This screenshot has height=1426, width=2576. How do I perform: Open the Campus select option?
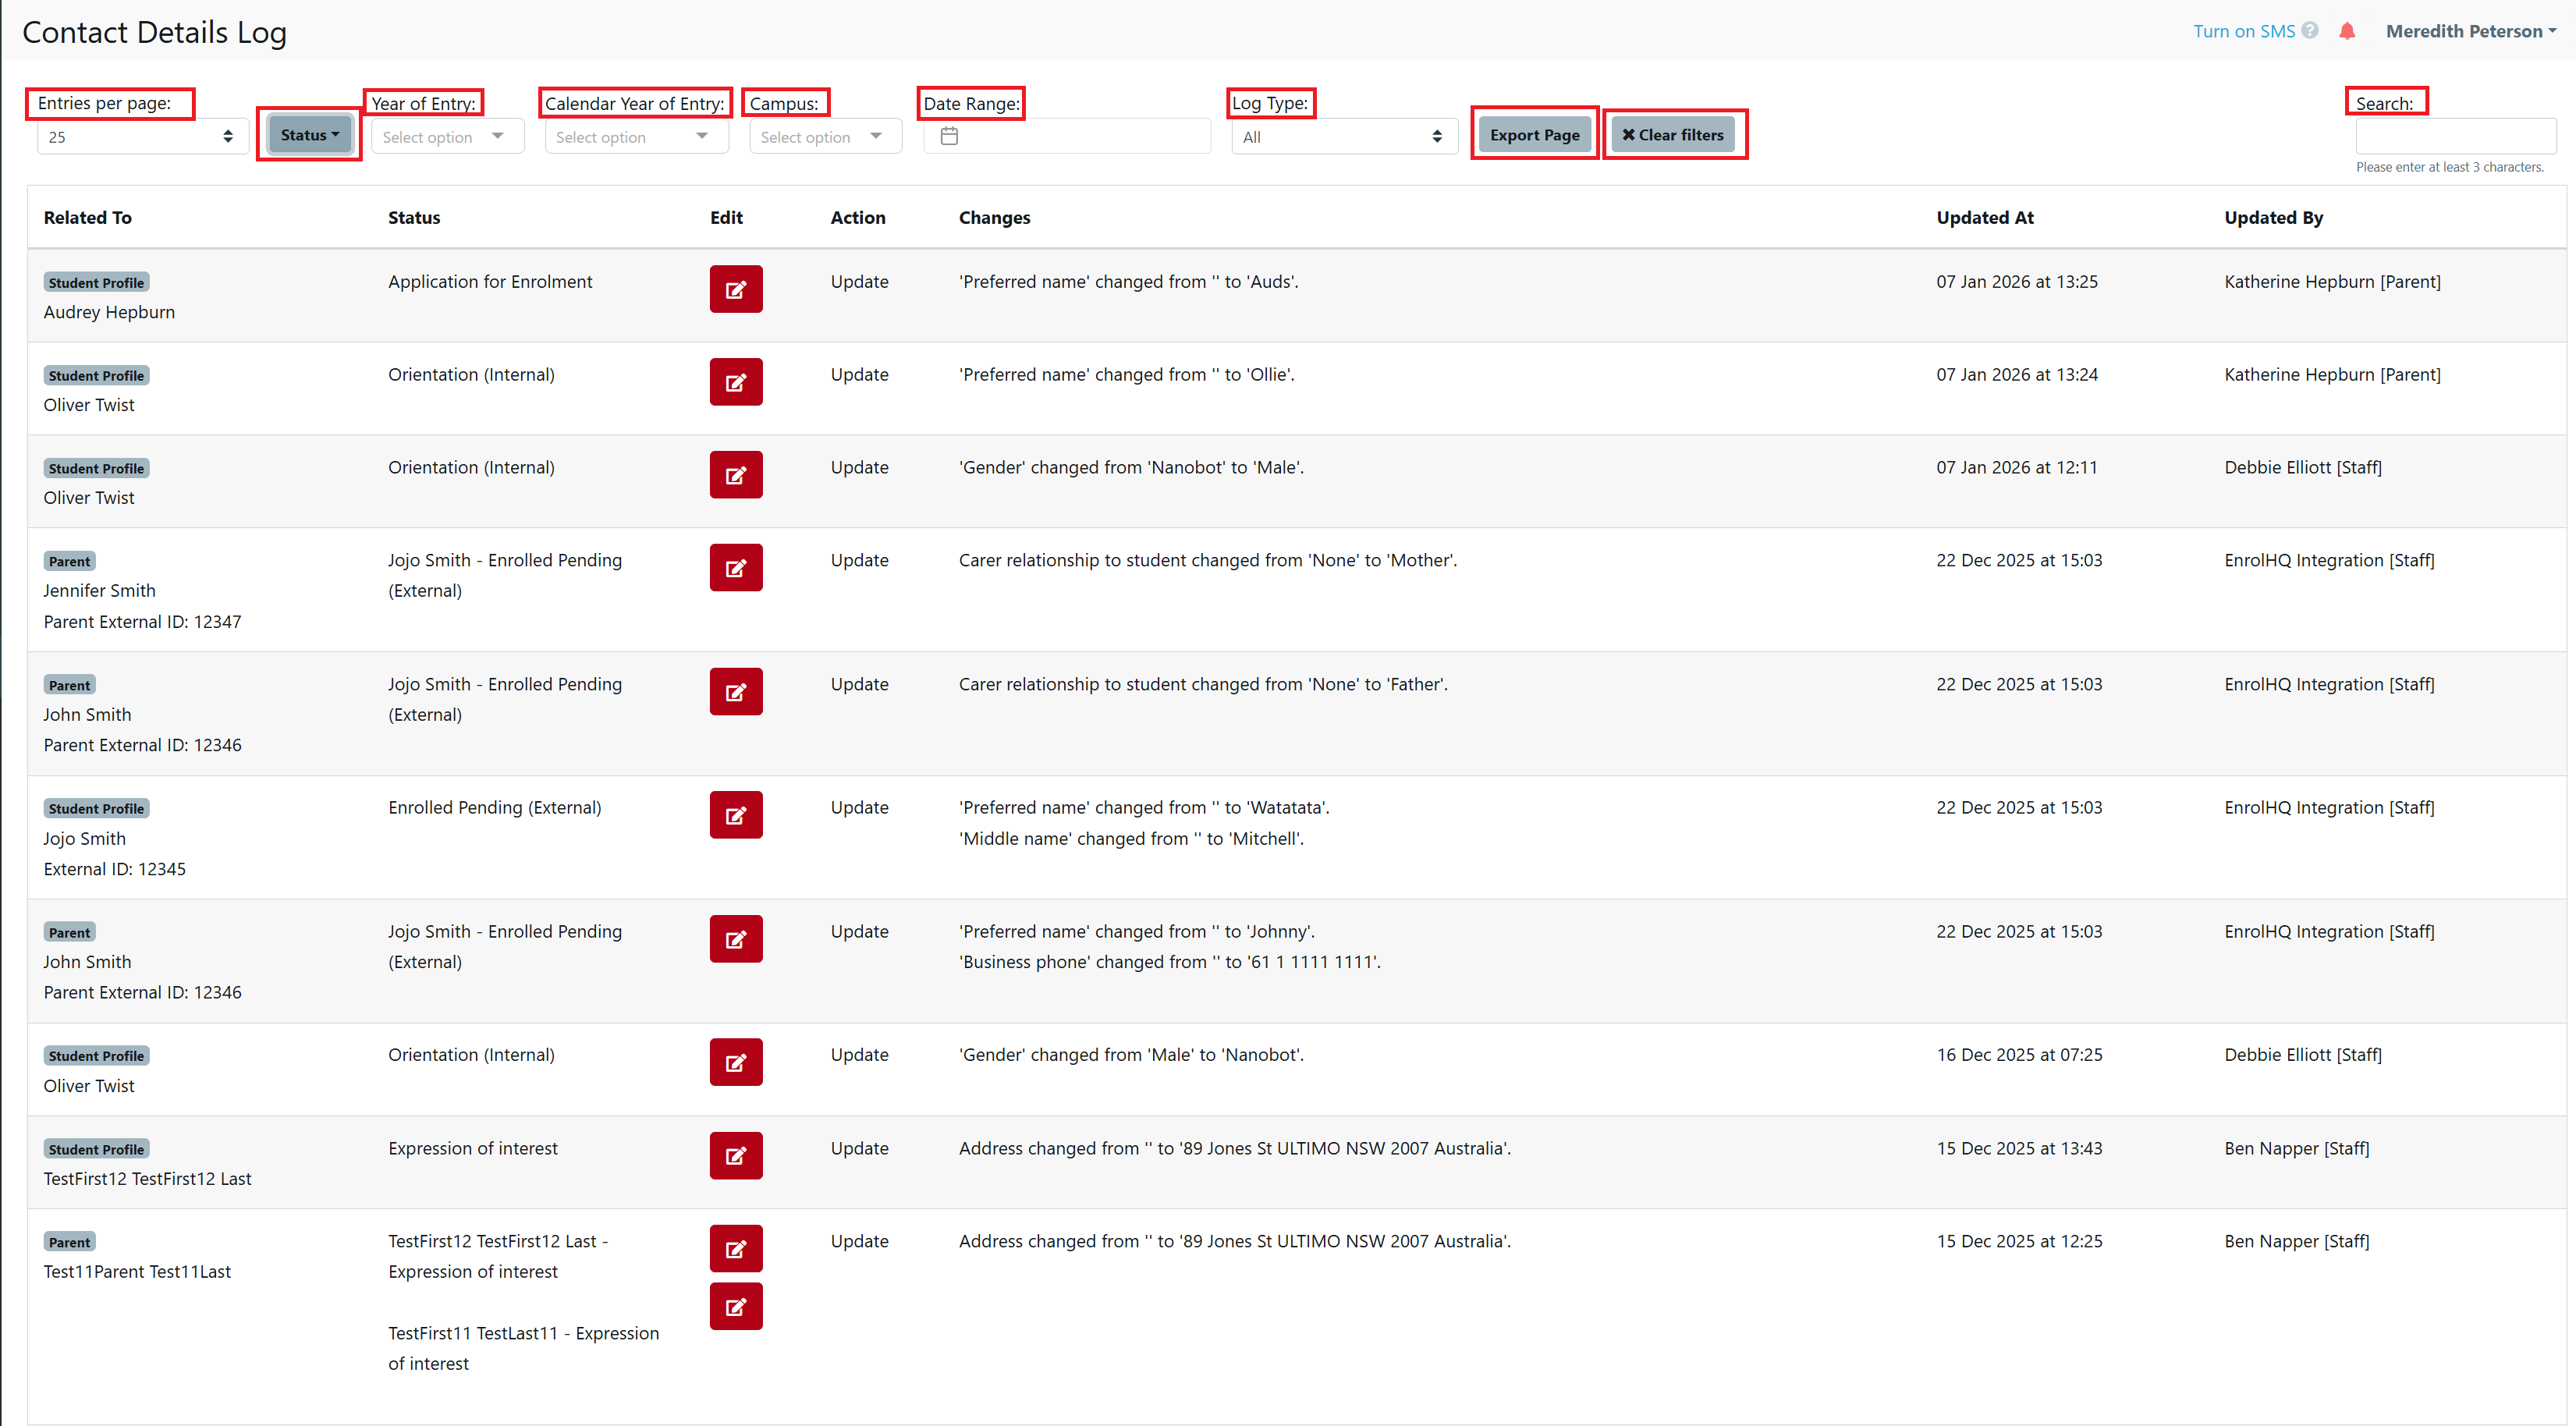(824, 136)
